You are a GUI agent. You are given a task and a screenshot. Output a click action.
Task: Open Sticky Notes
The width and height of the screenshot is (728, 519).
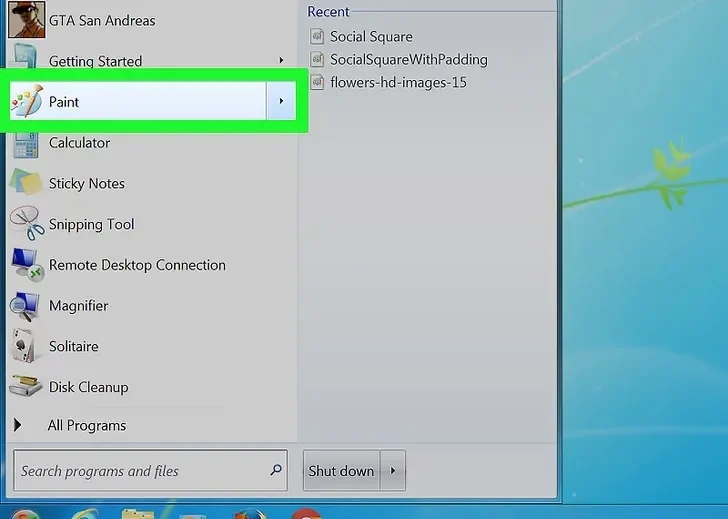(86, 184)
